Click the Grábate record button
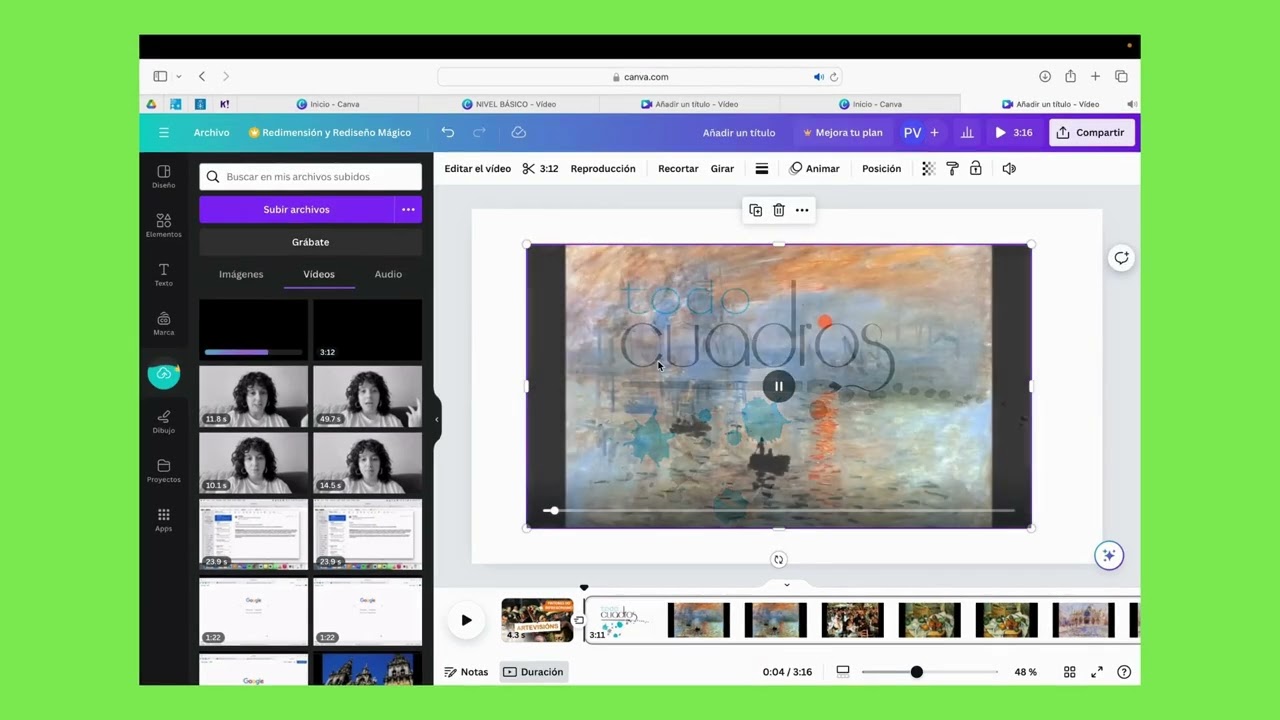 [x=310, y=242]
